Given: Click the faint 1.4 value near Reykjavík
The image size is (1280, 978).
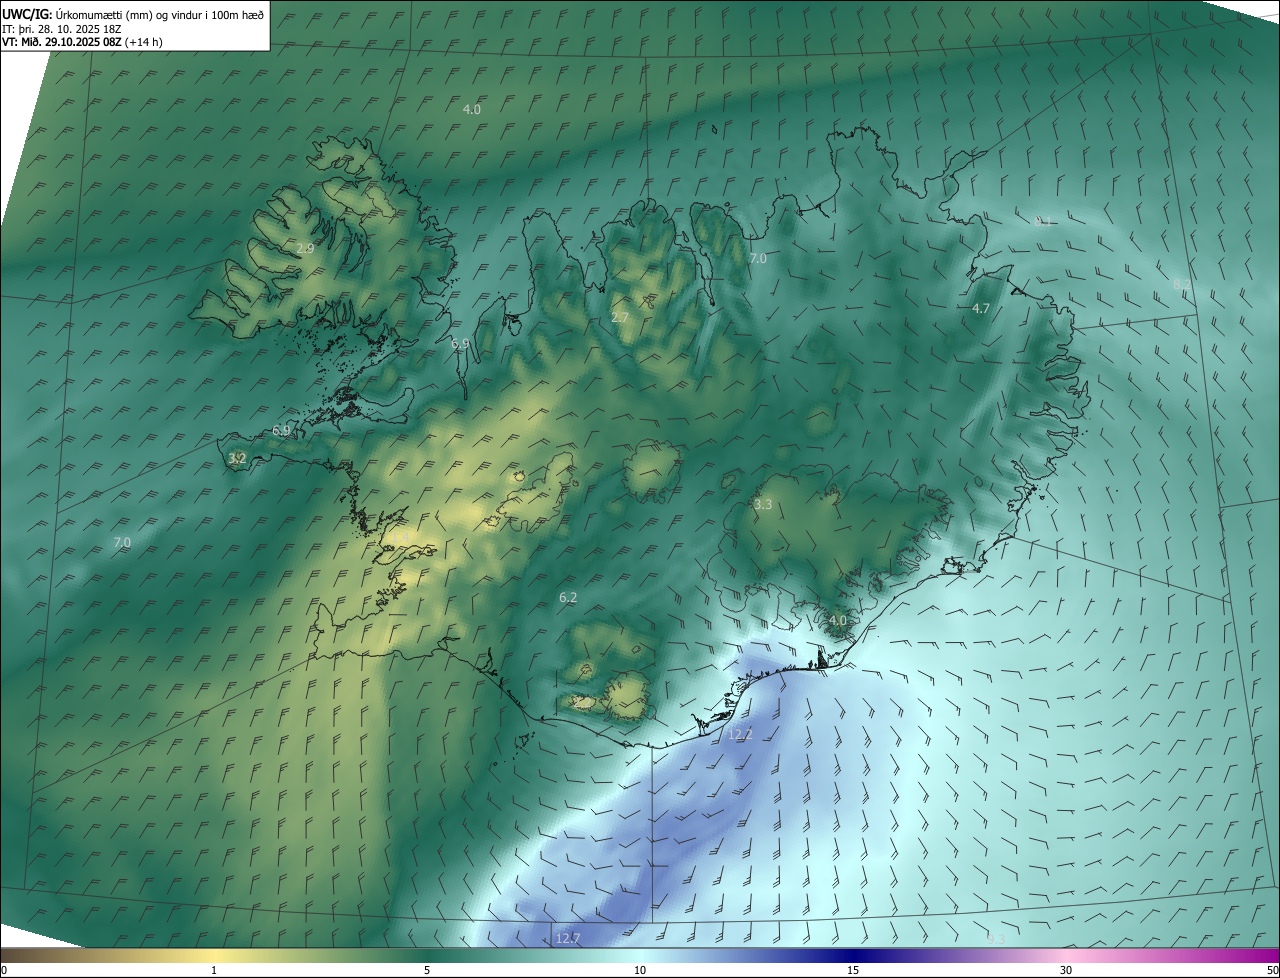Looking at the screenshot, I should [398, 536].
